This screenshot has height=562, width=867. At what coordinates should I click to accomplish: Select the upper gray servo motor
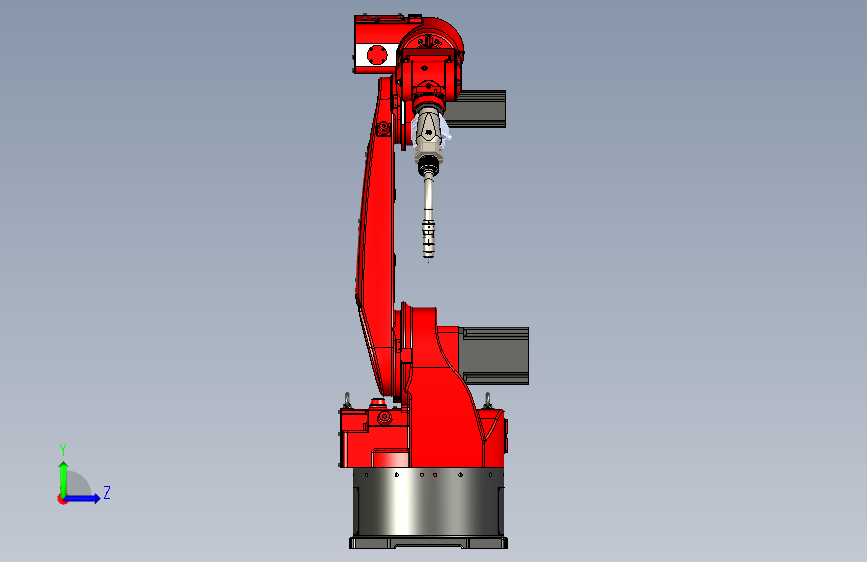click(x=477, y=109)
